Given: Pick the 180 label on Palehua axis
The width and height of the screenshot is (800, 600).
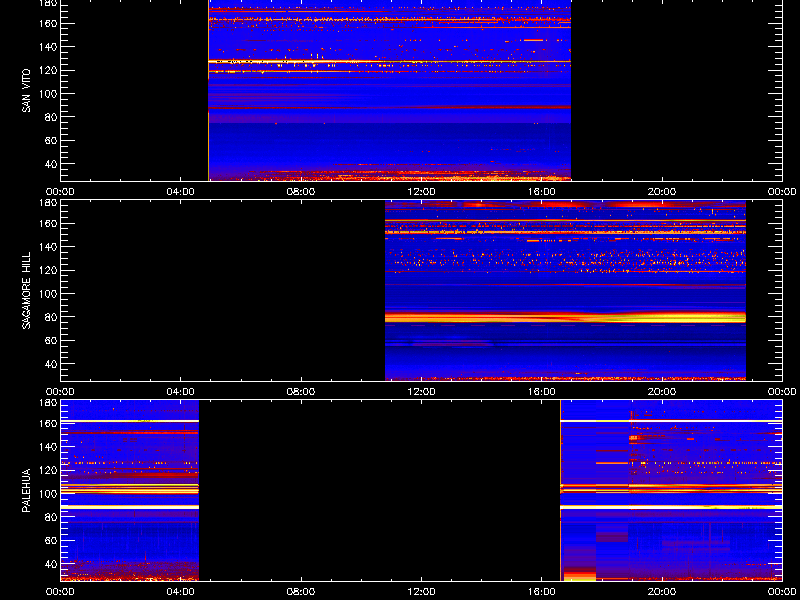Looking at the screenshot, I should pos(49,402).
